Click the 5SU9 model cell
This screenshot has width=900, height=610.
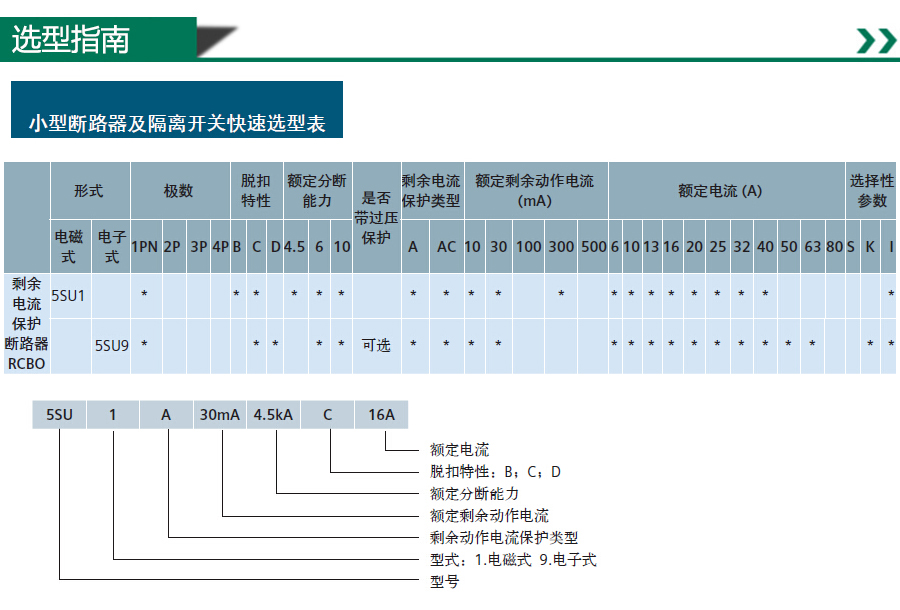click(x=111, y=345)
